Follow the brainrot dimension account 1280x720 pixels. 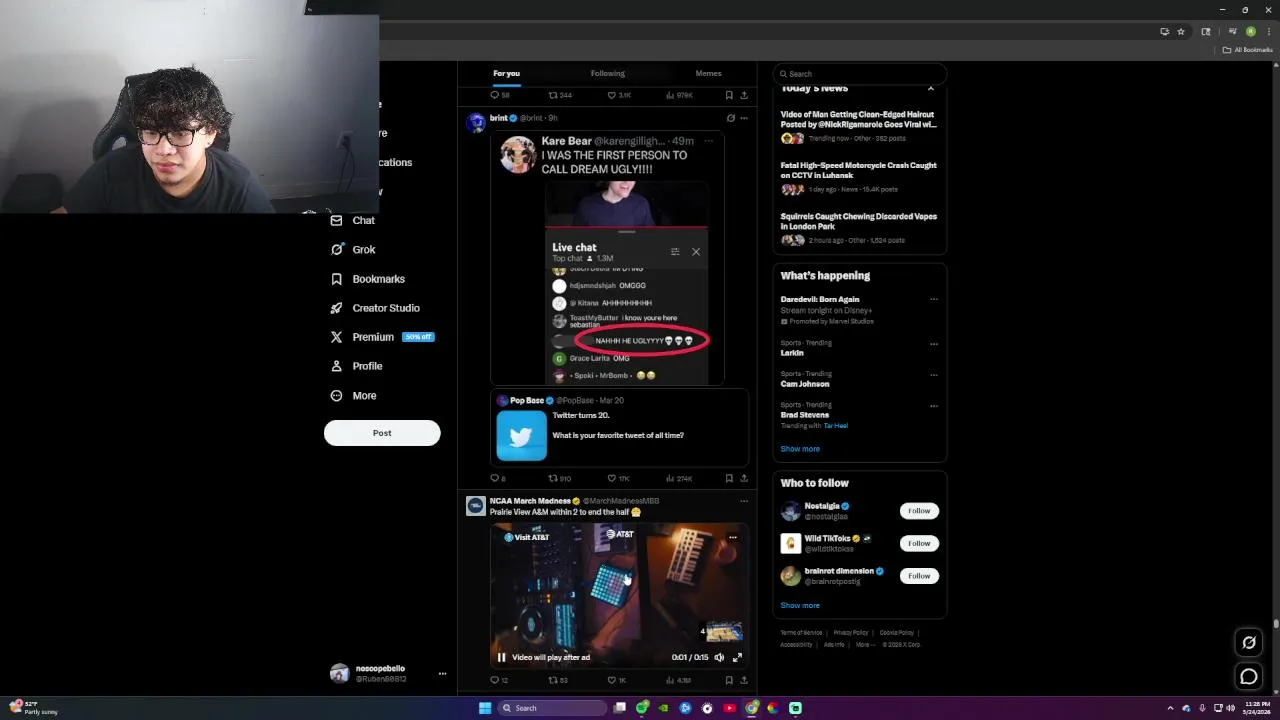tap(919, 576)
